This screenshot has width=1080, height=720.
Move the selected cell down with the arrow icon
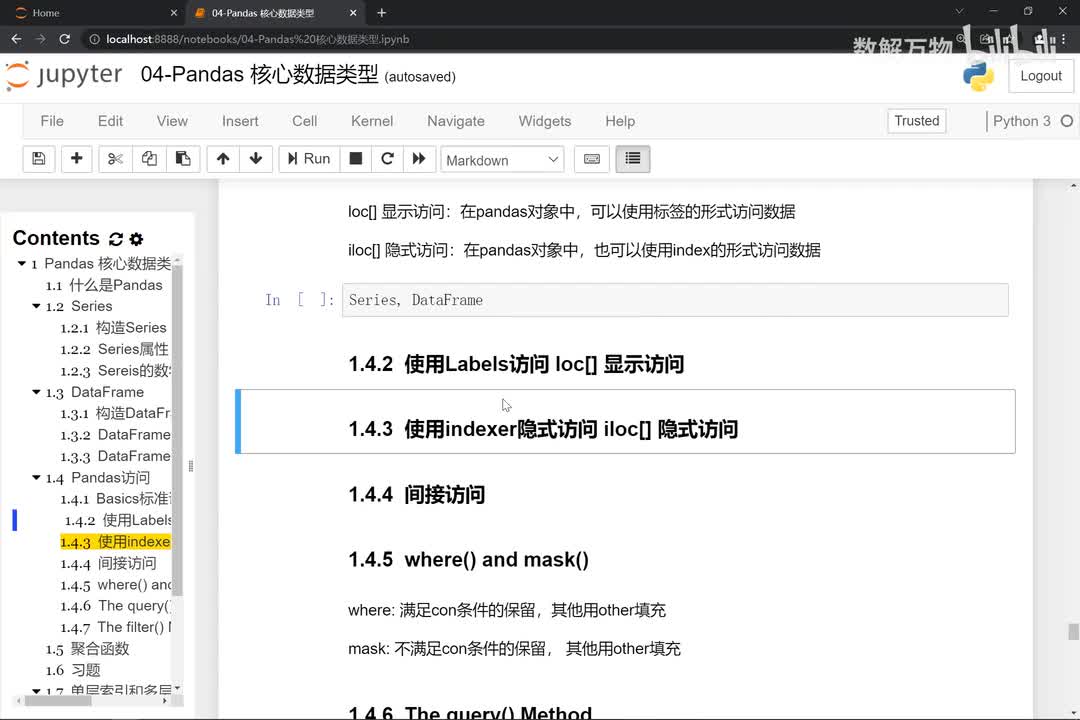256,159
